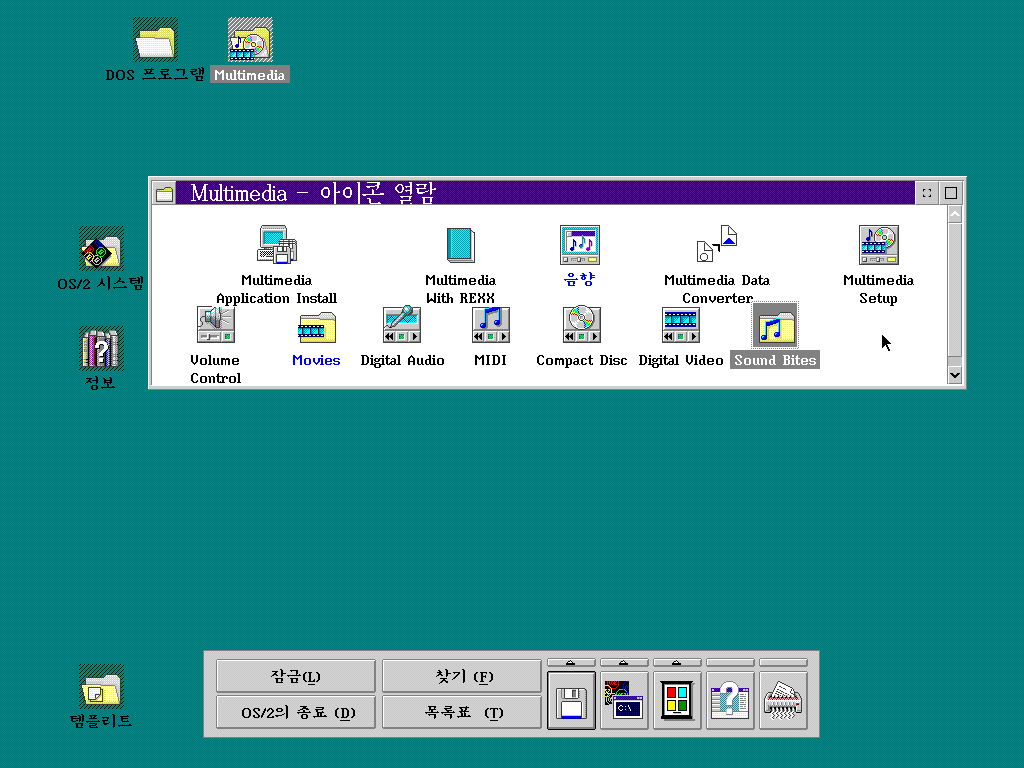The width and height of the screenshot is (1024, 768).
Task: Click the 잠금(L) lockup button
Action: tap(296, 676)
